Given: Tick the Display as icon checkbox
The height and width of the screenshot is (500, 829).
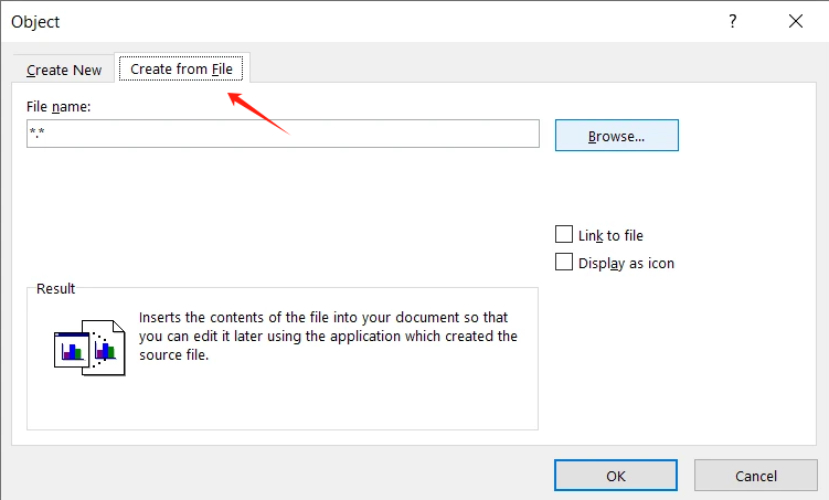Looking at the screenshot, I should tap(564, 263).
